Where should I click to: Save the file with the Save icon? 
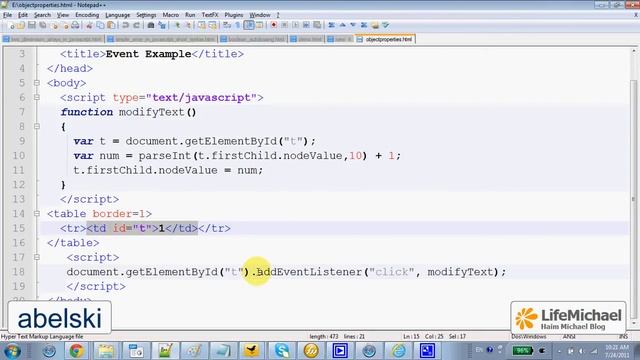32,25
